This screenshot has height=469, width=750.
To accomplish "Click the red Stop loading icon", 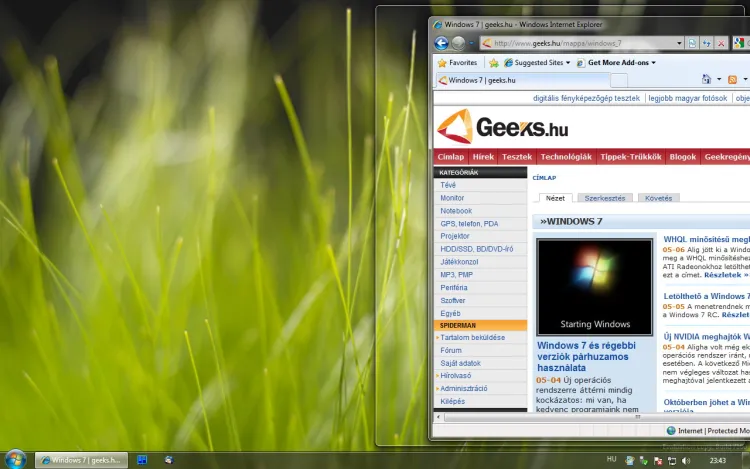I will click(x=721, y=43).
